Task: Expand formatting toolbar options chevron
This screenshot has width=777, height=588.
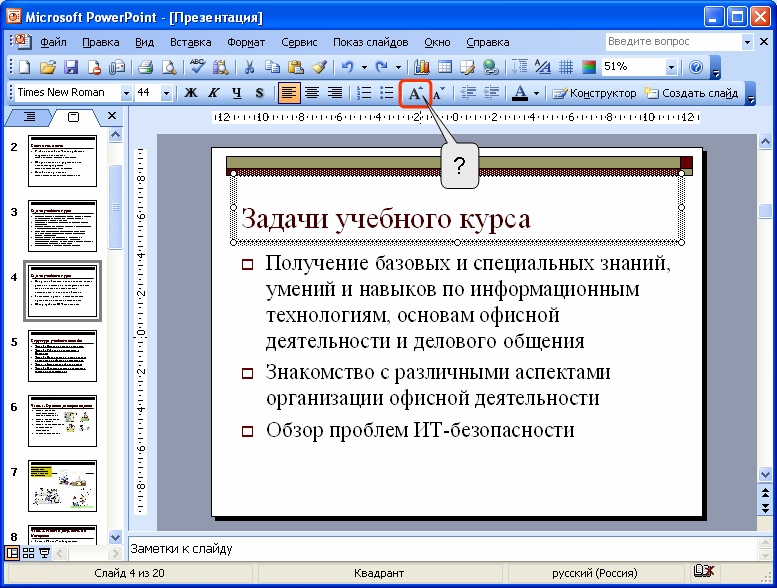Action: 751,93
